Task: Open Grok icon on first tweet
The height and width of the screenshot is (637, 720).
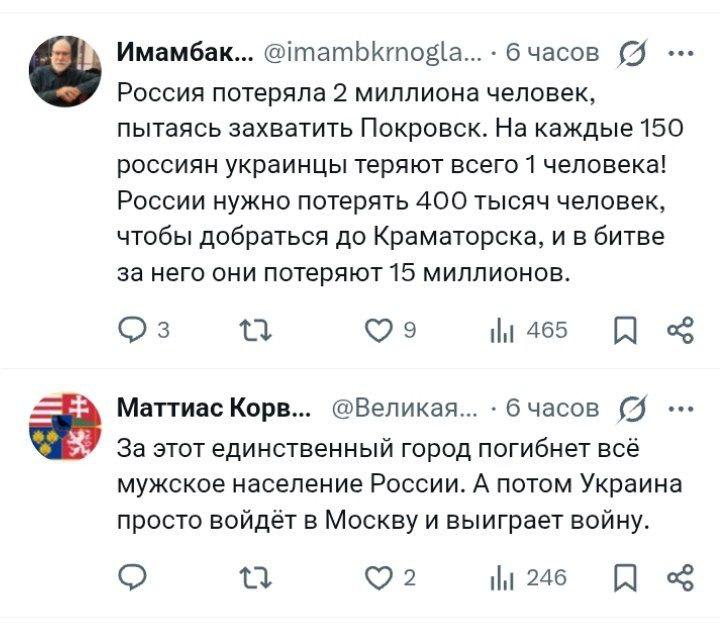Action: point(634,52)
